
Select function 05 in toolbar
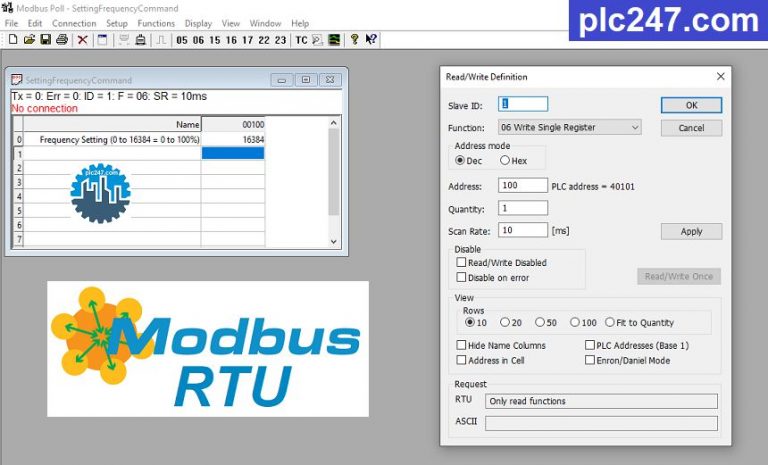click(182, 40)
